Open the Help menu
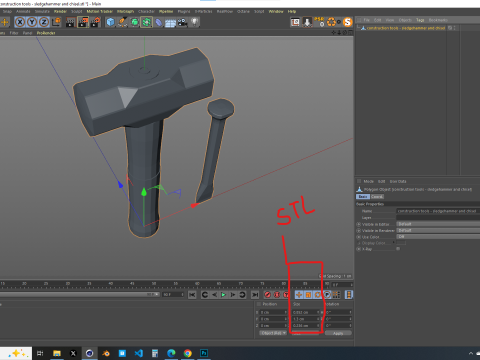 pos(292,11)
